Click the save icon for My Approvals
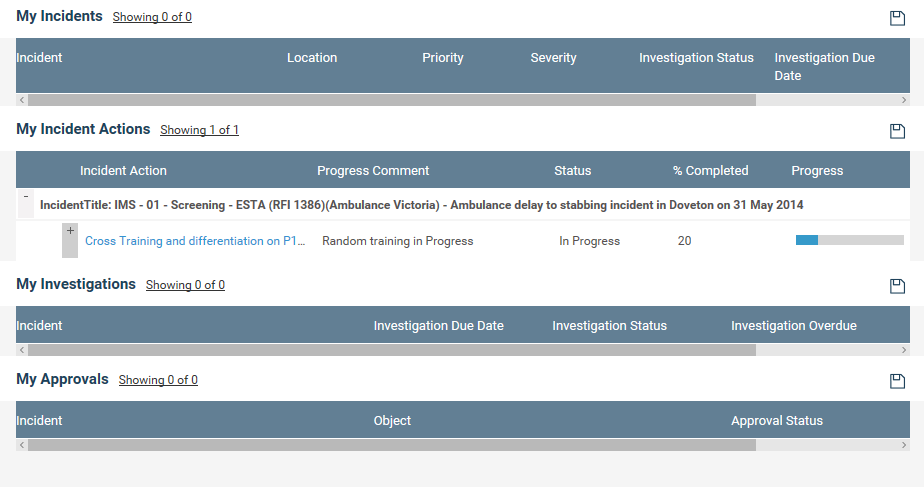The width and height of the screenshot is (924, 487). pyautogui.click(x=897, y=381)
